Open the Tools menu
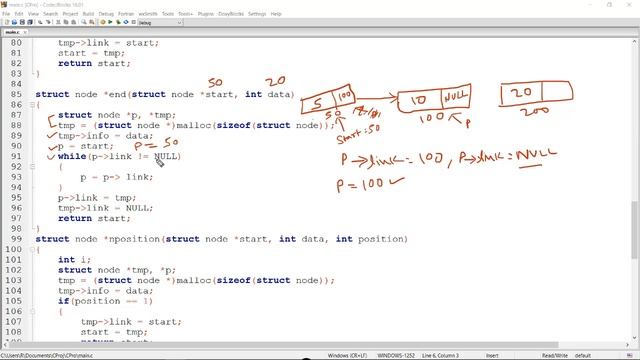Viewport: 640px width, 360px height. (168, 14)
